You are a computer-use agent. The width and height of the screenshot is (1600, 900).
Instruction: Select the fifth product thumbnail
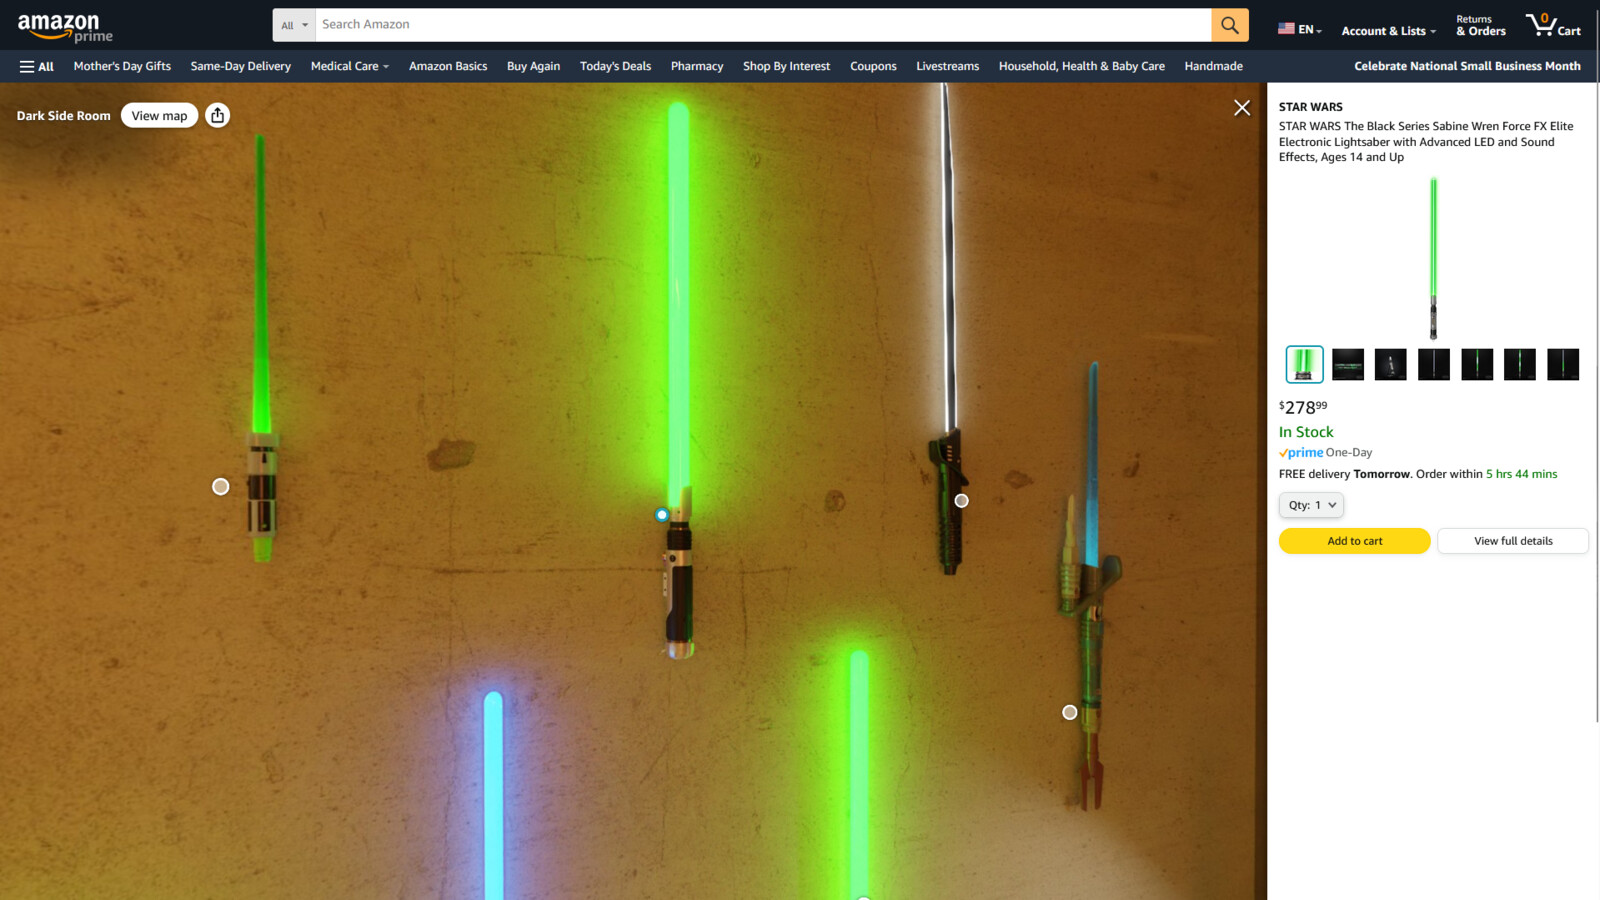1477,365
